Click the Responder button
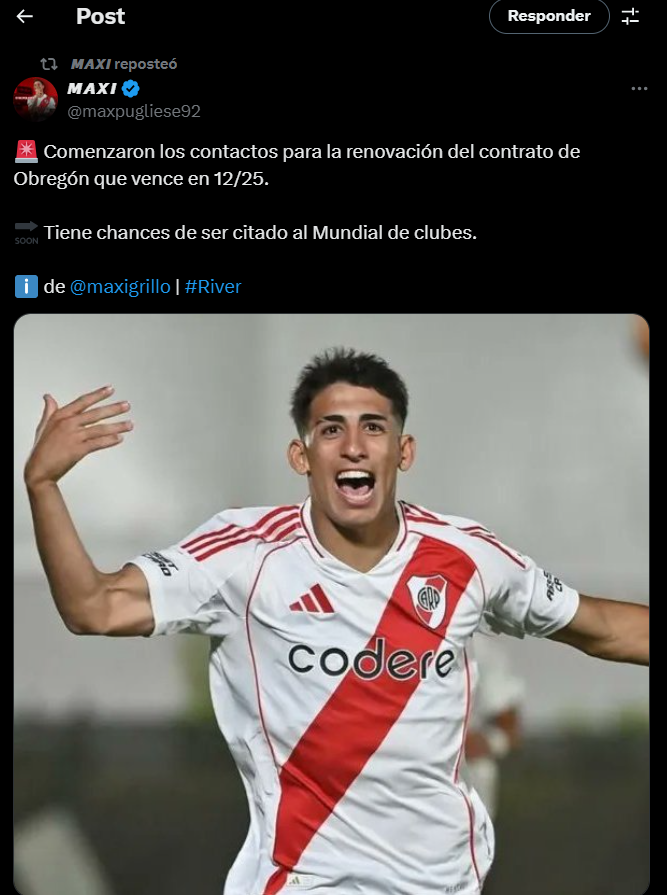667x895 pixels. click(x=549, y=16)
